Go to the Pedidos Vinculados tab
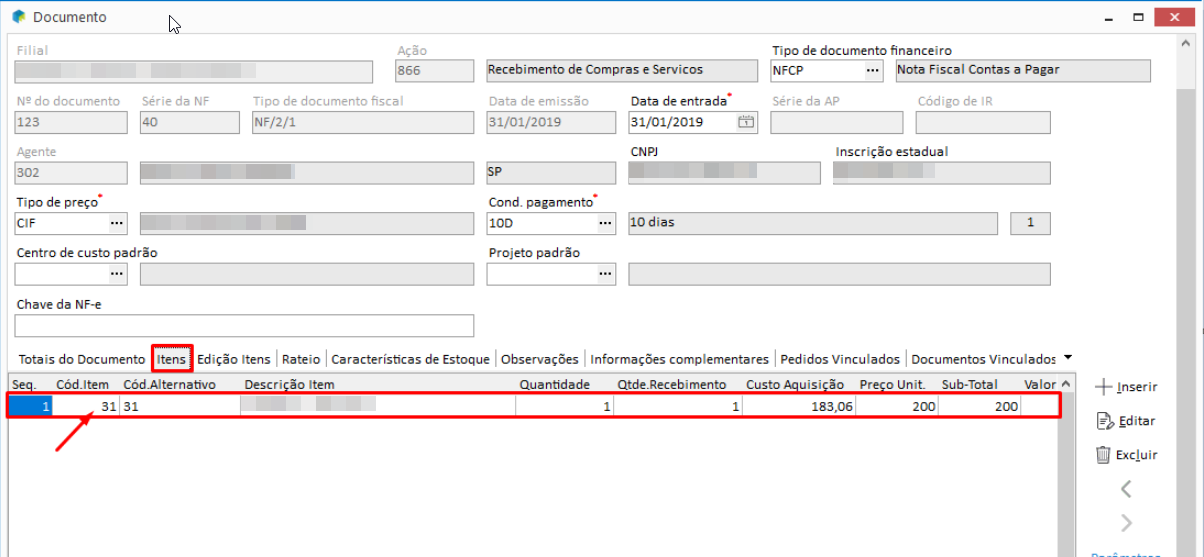Image resolution: width=1204 pixels, height=557 pixels. pos(840,359)
